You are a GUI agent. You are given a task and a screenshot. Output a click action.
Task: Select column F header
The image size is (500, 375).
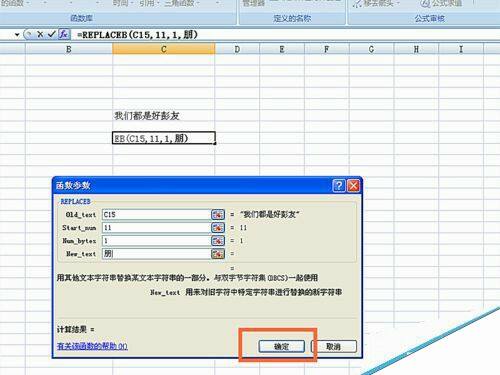327,49
